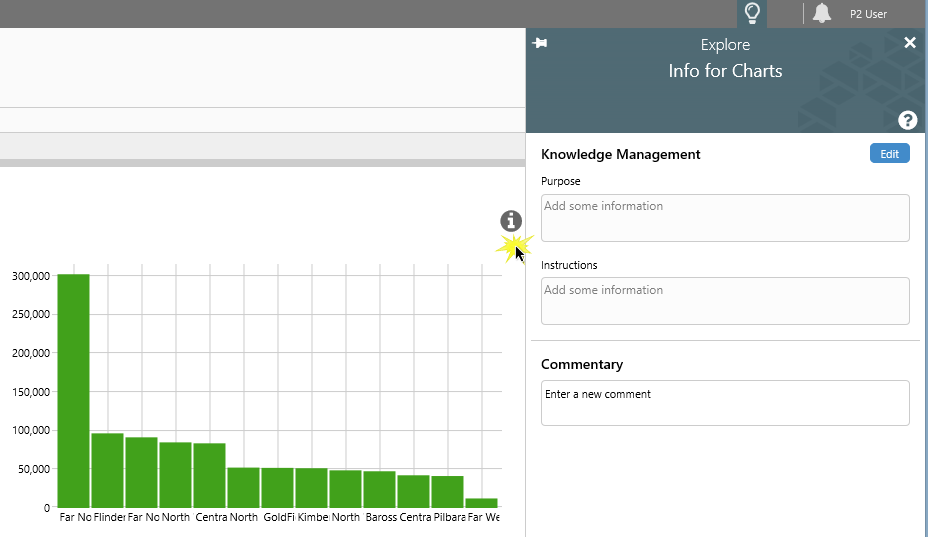Click the Commentary section heading
Image resolution: width=928 pixels, height=537 pixels.
(x=581, y=364)
